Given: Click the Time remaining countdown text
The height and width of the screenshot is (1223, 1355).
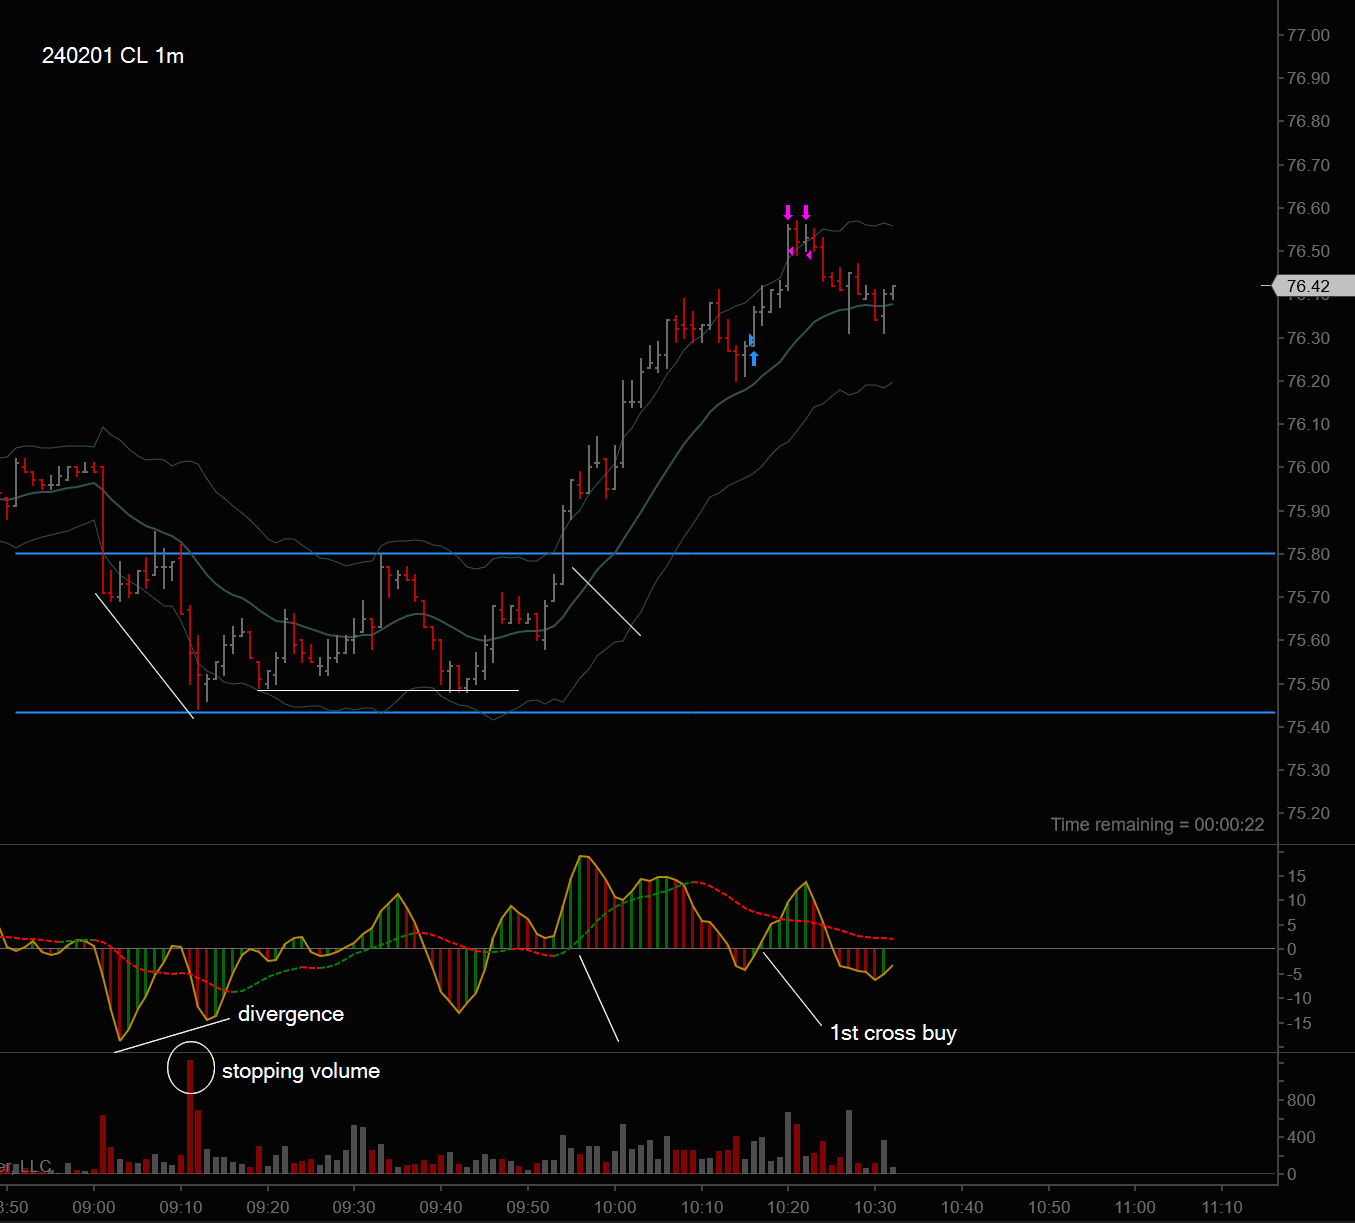Looking at the screenshot, I should click(x=1157, y=825).
